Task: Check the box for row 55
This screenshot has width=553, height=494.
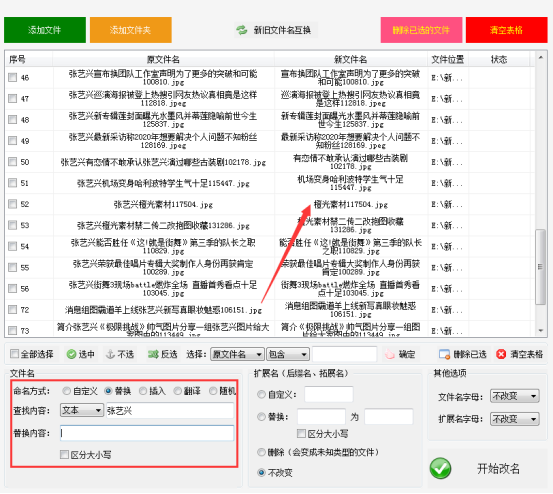Action: [x=12, y=267]
